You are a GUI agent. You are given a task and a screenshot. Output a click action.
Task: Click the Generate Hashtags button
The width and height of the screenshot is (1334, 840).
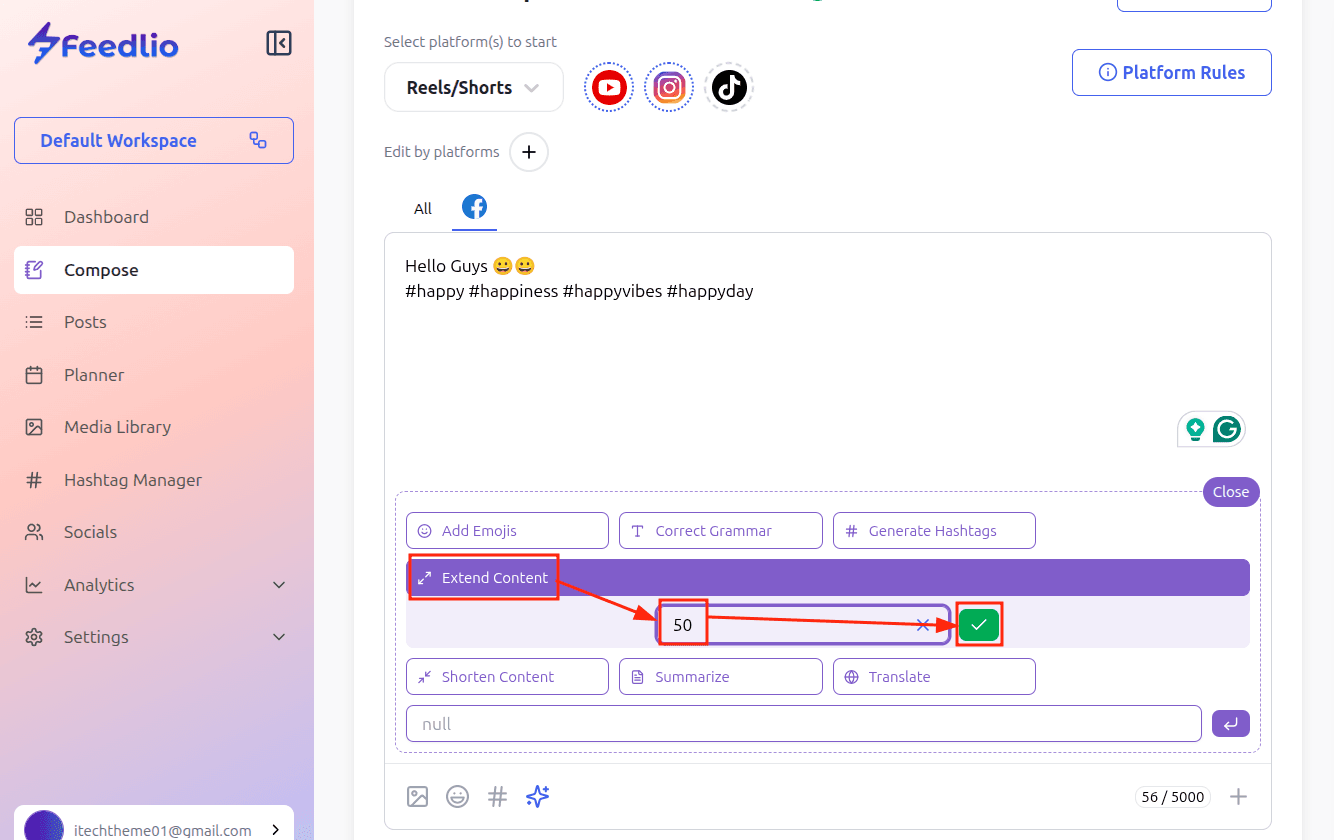pyautogui.click(x=933, y=531)
